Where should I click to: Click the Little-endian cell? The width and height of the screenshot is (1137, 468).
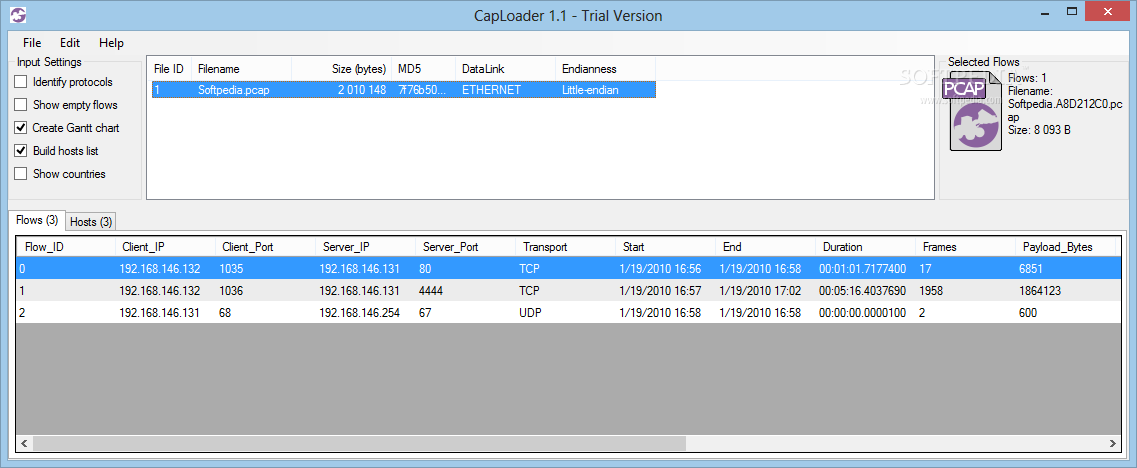tap(590, 90)
